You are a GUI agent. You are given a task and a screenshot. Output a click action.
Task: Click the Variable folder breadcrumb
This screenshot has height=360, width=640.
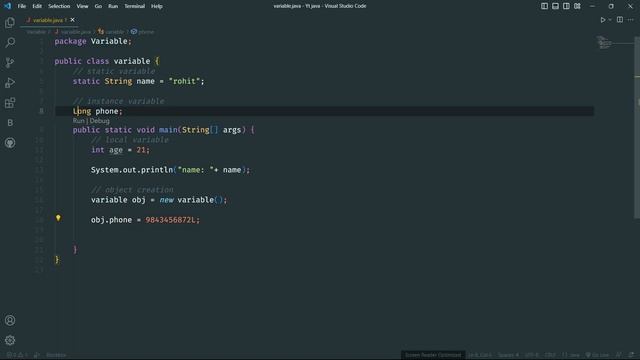point(36,32)
